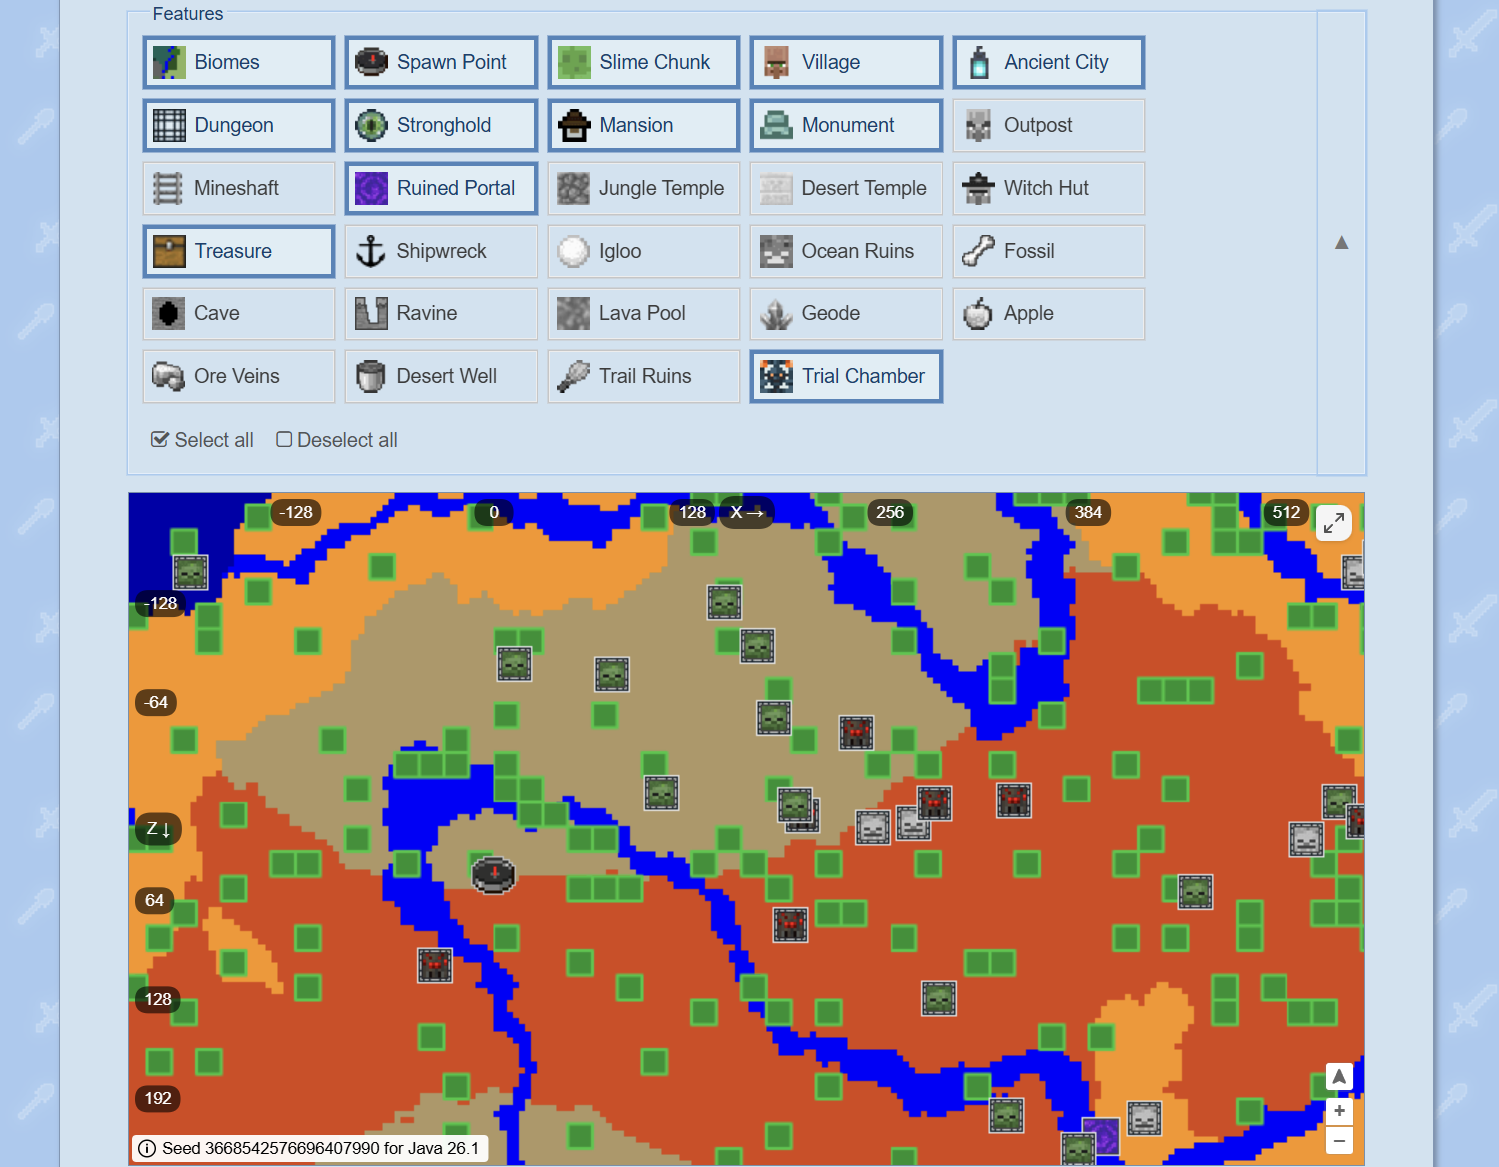The height and width of the screenshot is (1167, 1499).
Task: Toggle the Biomes feature
Action: click(x=238, y=62)
